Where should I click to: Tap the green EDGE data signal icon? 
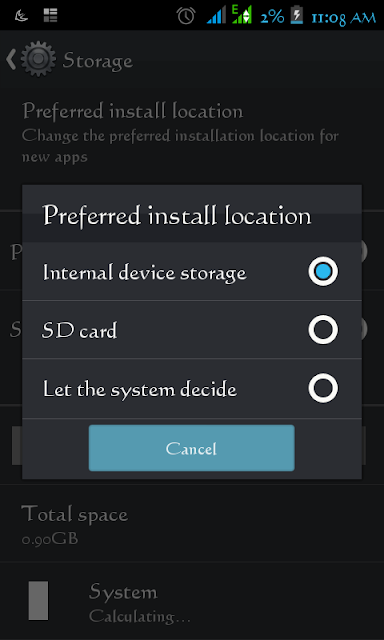(x=242, y=15)
